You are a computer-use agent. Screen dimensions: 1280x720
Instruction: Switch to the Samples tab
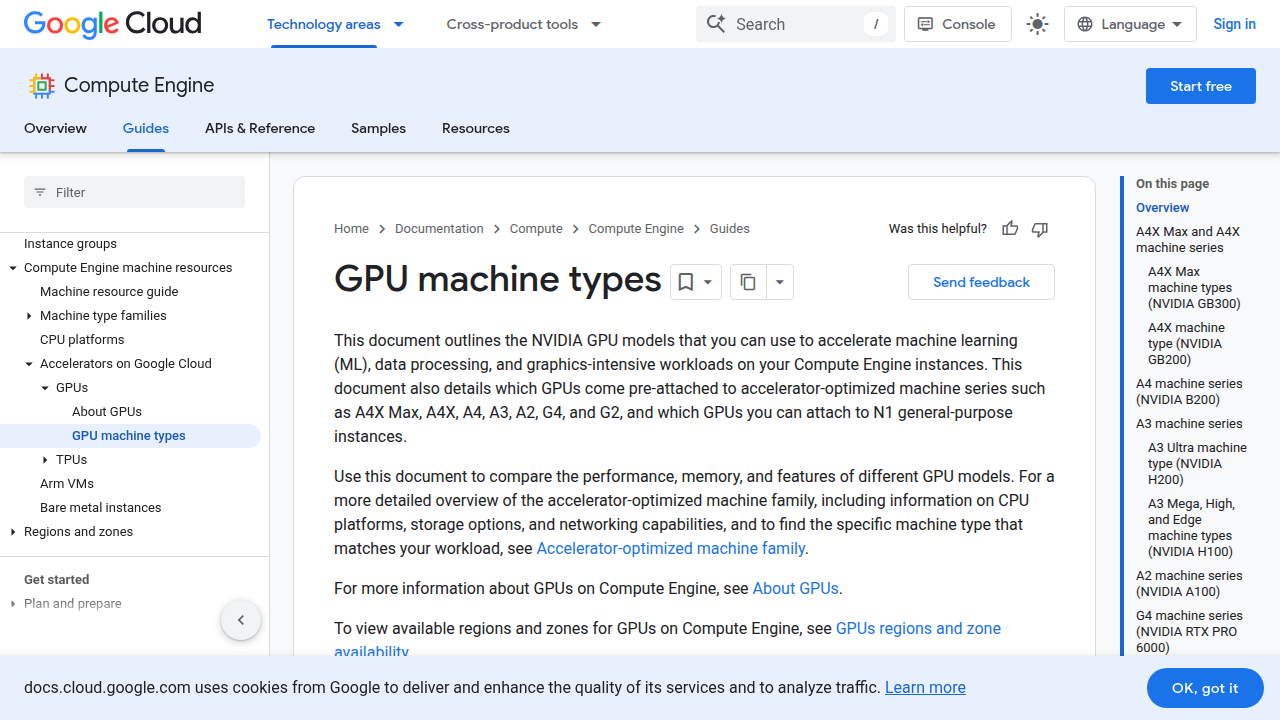[378, 128]
